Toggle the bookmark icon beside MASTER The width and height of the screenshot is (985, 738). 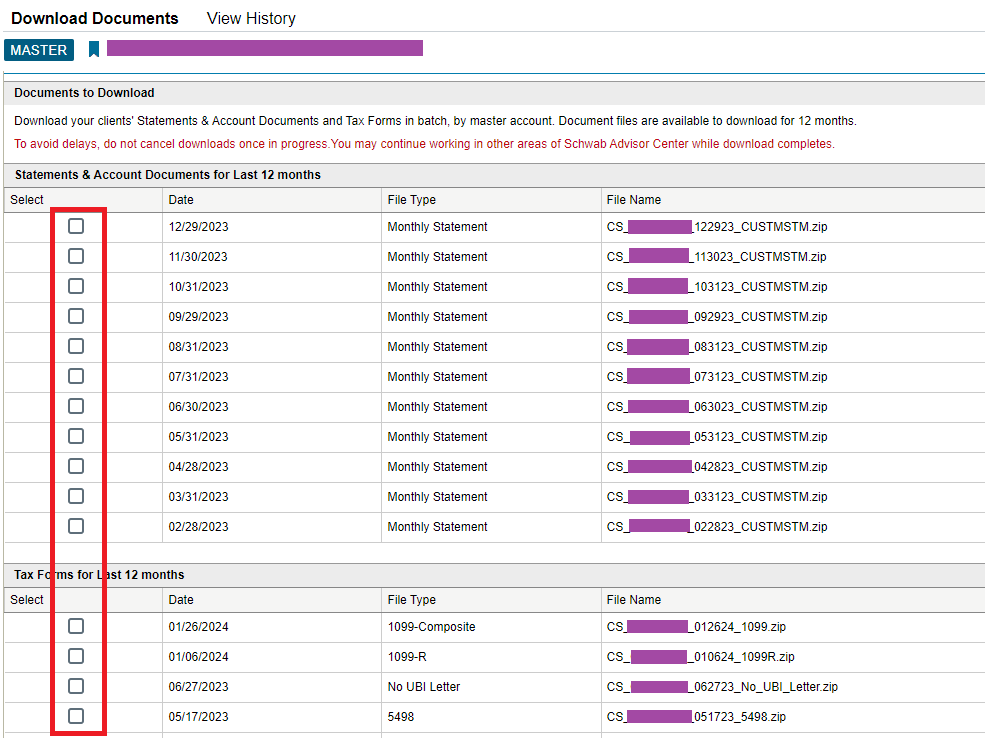pos(93,47)
